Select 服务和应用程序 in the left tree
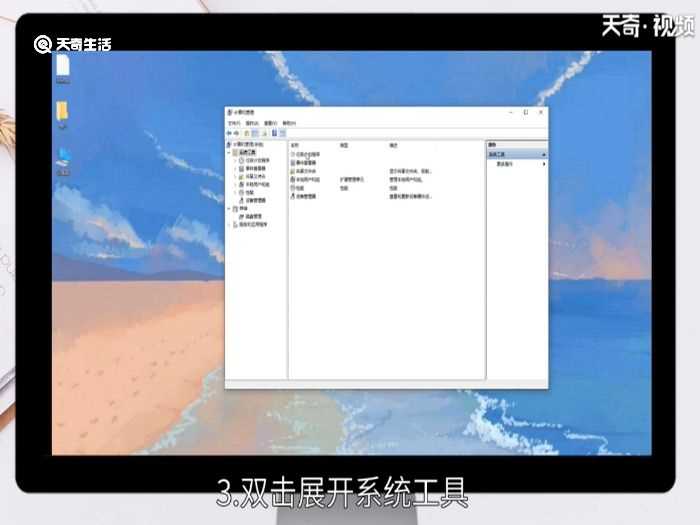The width and height of the screenshot is (700, 525). tap(253, 225)
